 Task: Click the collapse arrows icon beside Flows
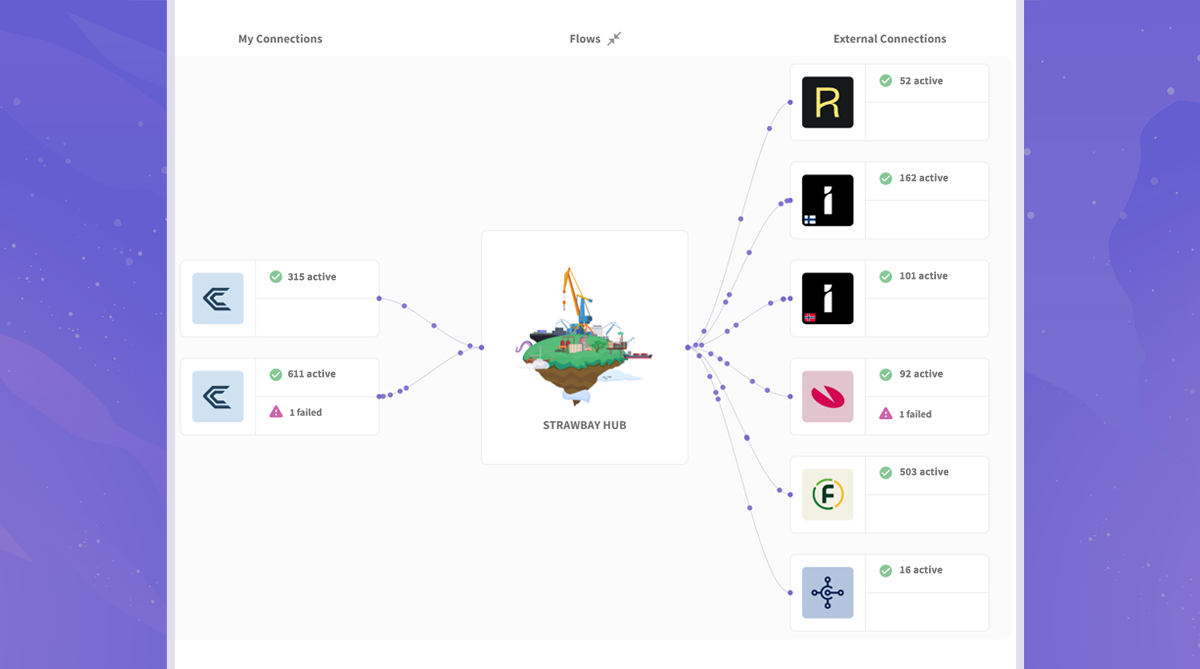(614, 39)
